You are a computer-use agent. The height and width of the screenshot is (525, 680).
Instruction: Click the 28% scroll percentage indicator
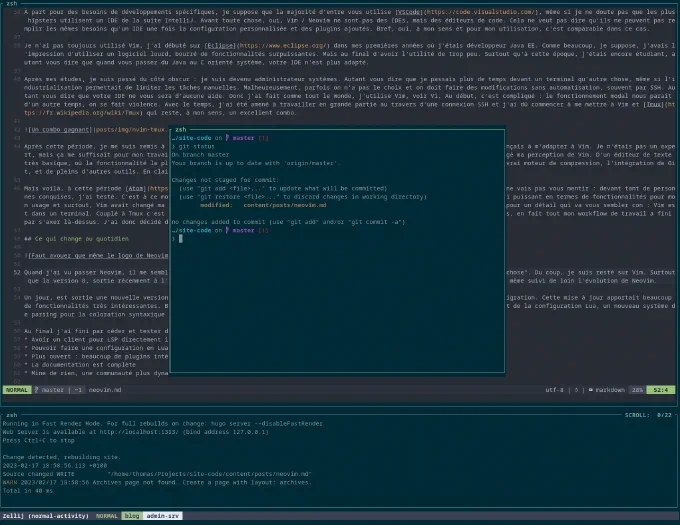(637, 390)
